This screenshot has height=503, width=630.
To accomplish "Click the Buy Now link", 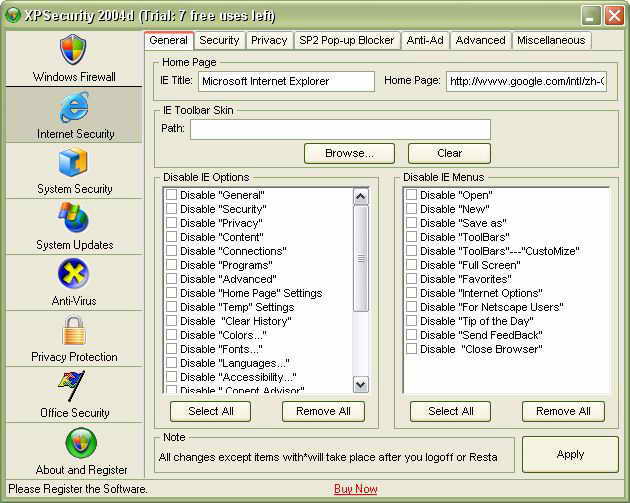I will coord(355,489).
